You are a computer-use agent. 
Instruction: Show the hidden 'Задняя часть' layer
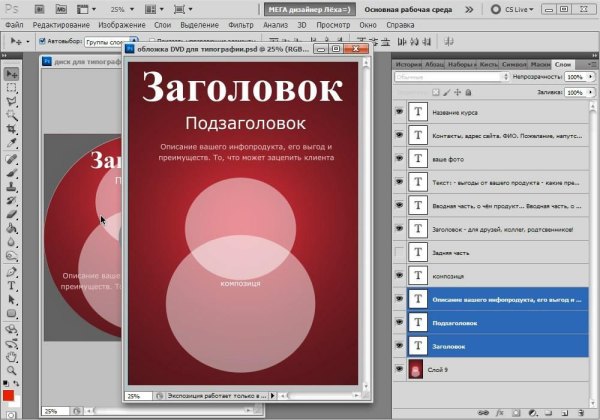click(x=400, y=252)
